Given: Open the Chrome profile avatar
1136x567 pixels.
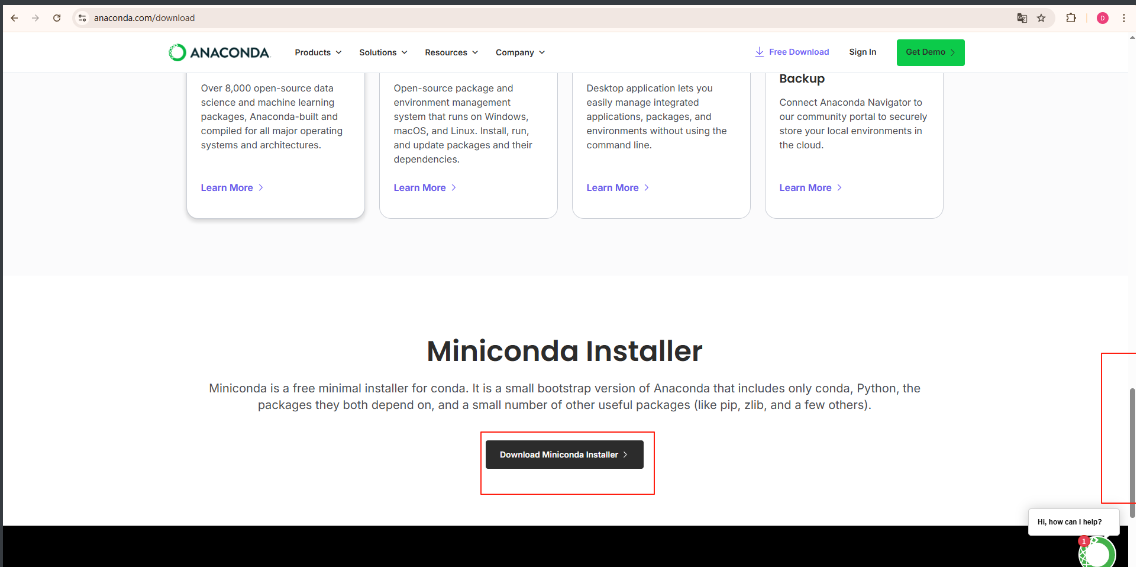Looking at the screenshot, I should [x=1102, y=18].
